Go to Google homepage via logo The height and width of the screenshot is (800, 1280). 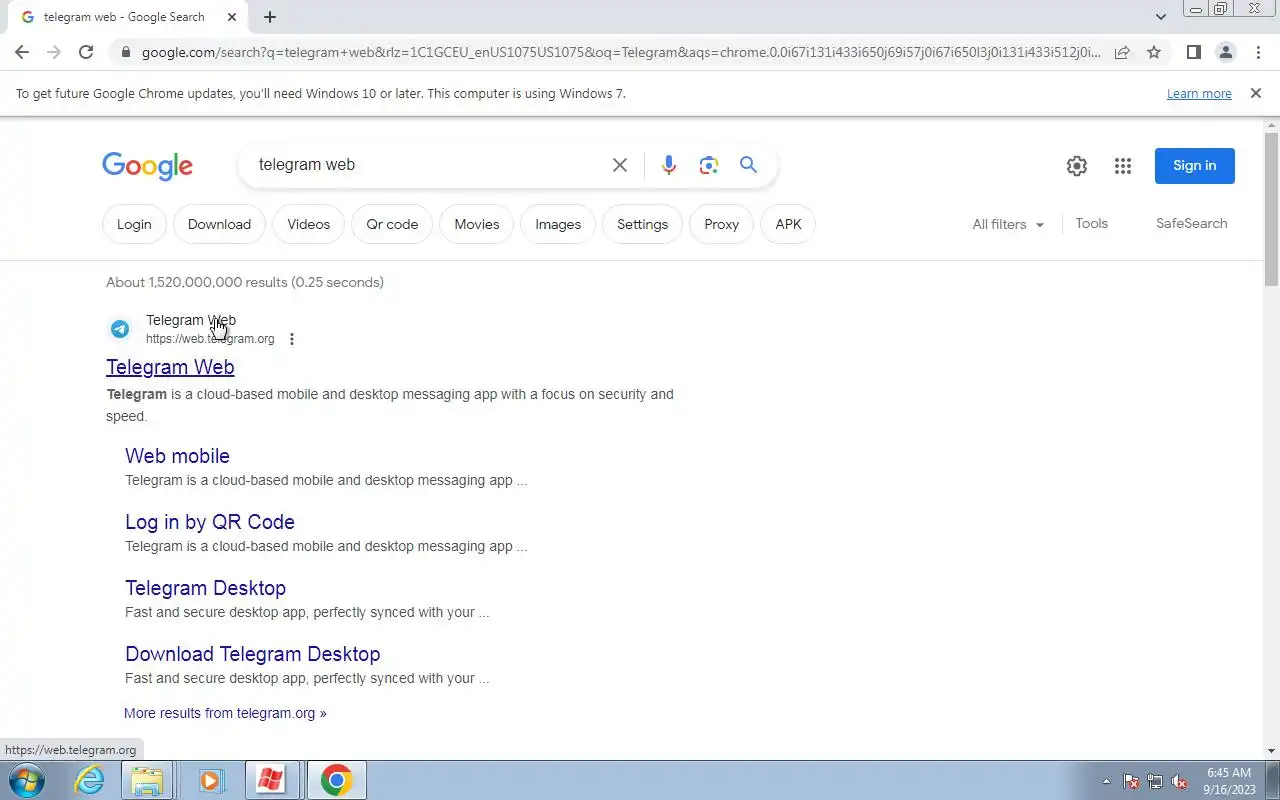147,166
